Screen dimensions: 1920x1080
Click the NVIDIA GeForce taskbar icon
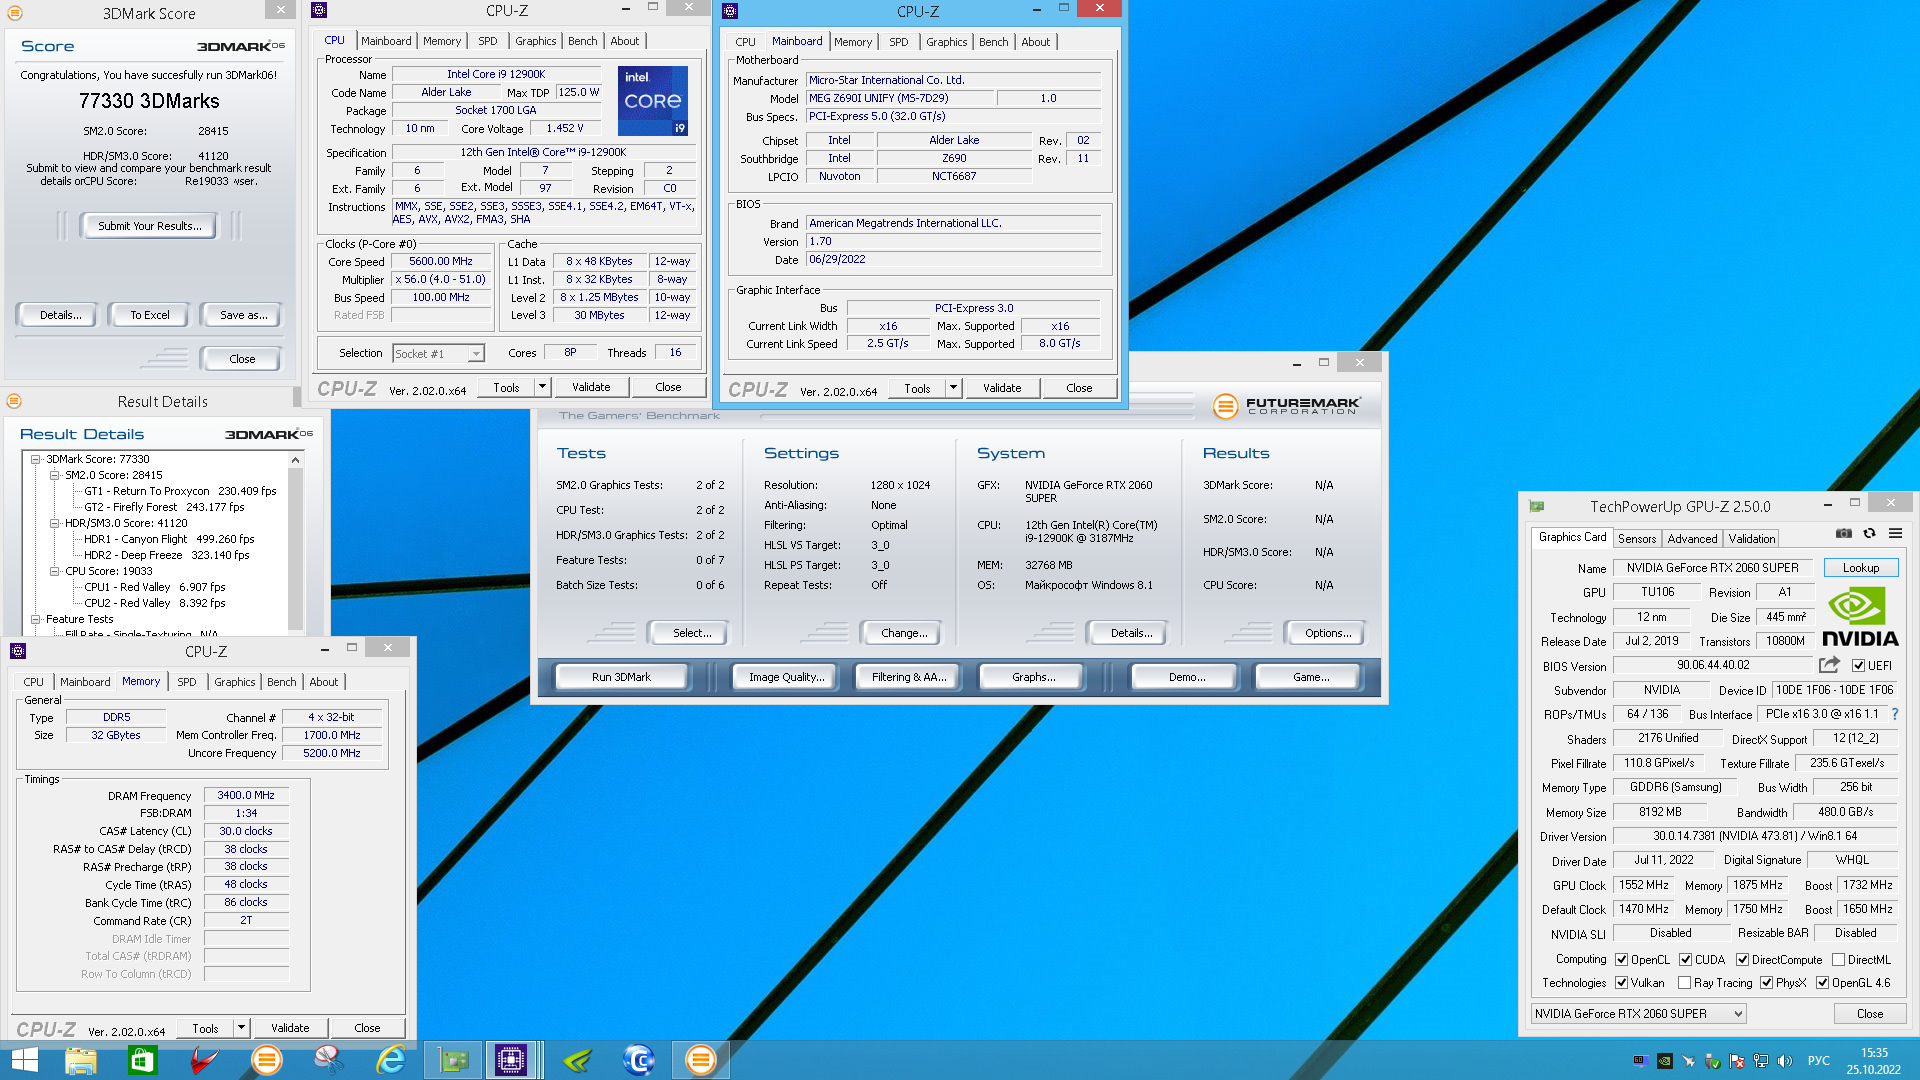577,1060
